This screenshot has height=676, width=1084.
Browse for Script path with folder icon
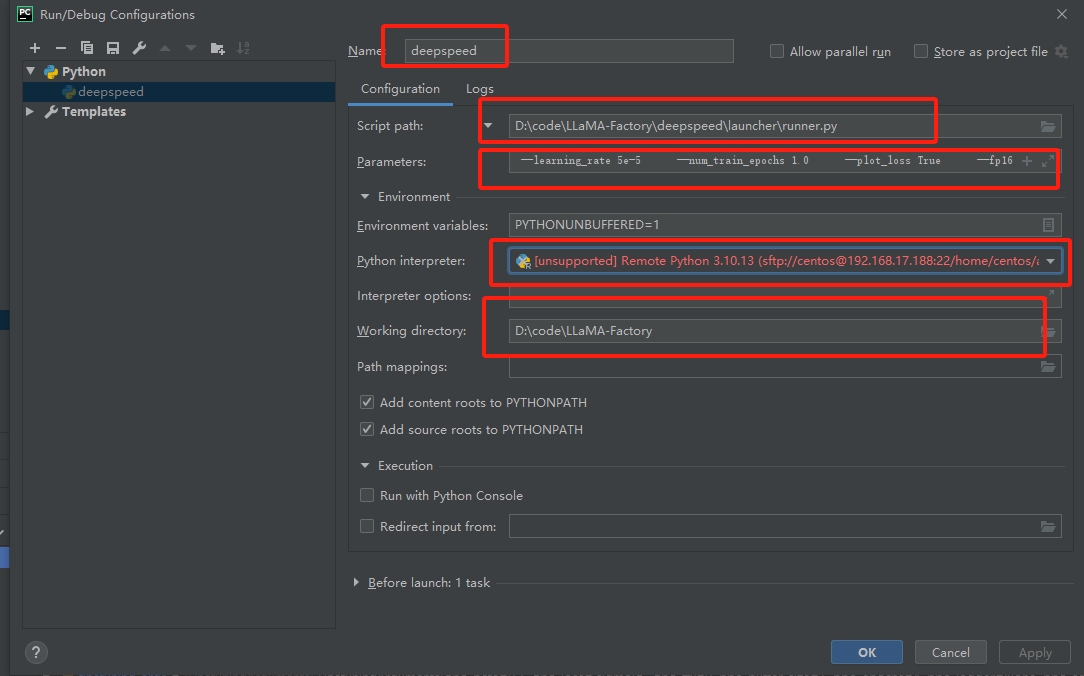coord(1048,126)
